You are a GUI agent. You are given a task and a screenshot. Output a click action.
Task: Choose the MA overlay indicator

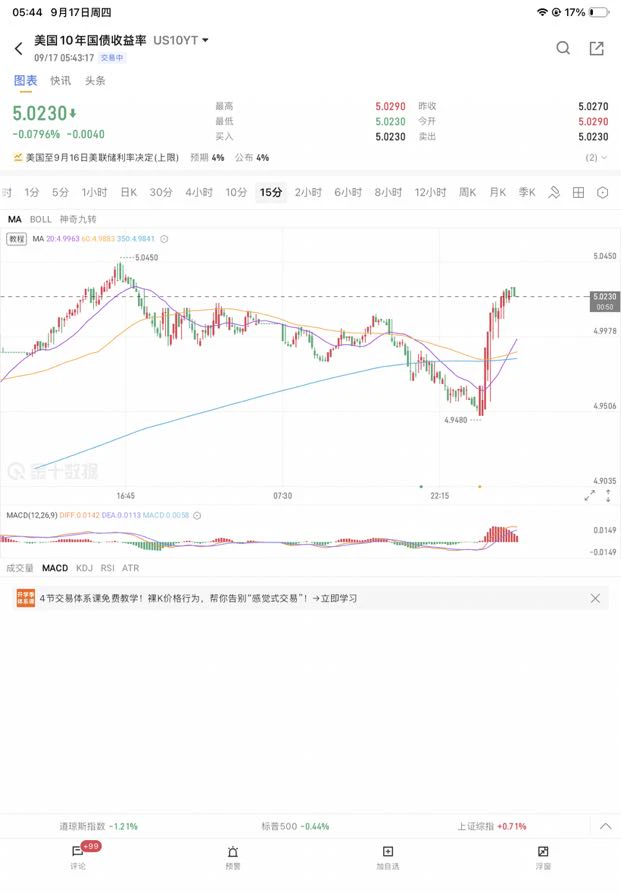[15, 220]
